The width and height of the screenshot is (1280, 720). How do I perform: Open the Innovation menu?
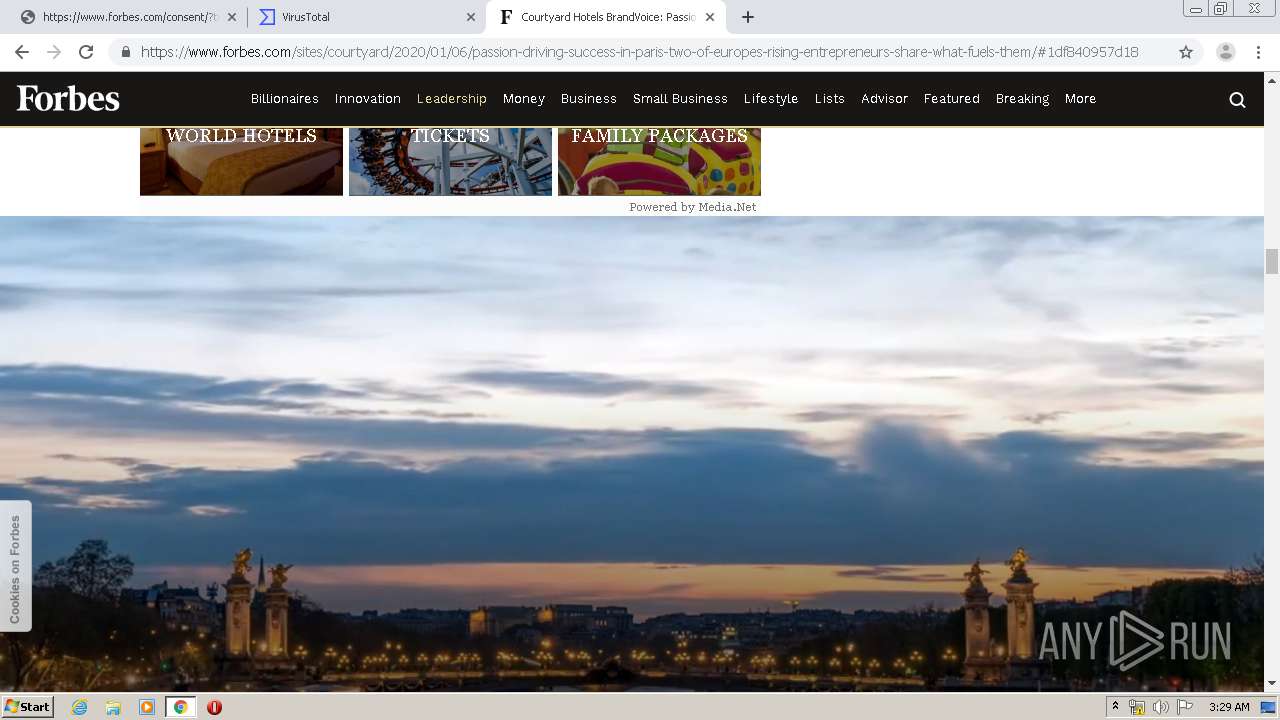tap(368, 99)
